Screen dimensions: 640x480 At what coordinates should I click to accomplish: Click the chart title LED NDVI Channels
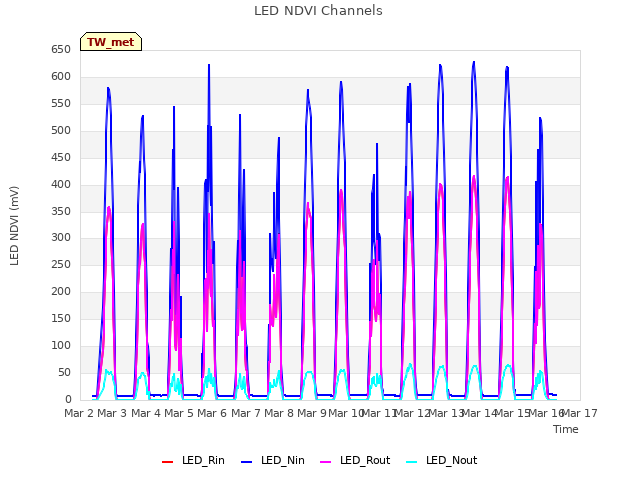click(x=318, y=11)
